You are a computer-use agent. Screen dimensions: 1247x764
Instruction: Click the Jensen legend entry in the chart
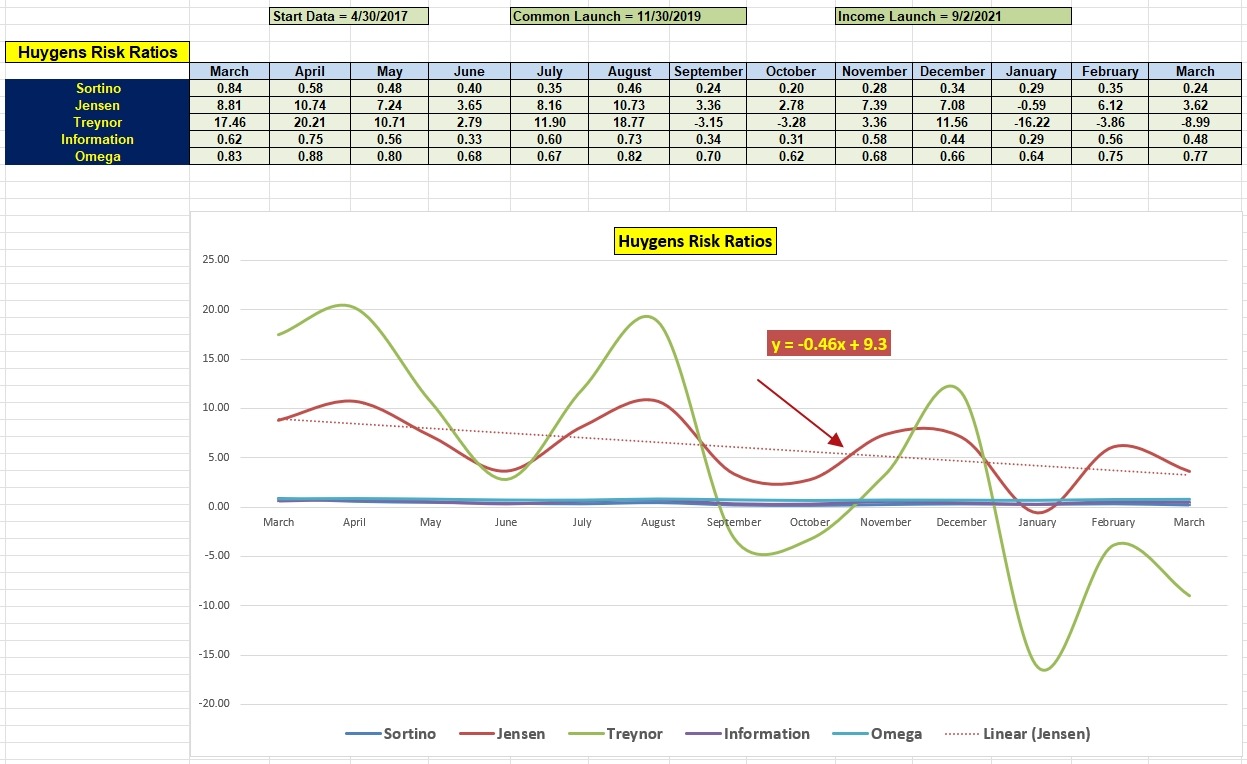[x=503, y=734]
